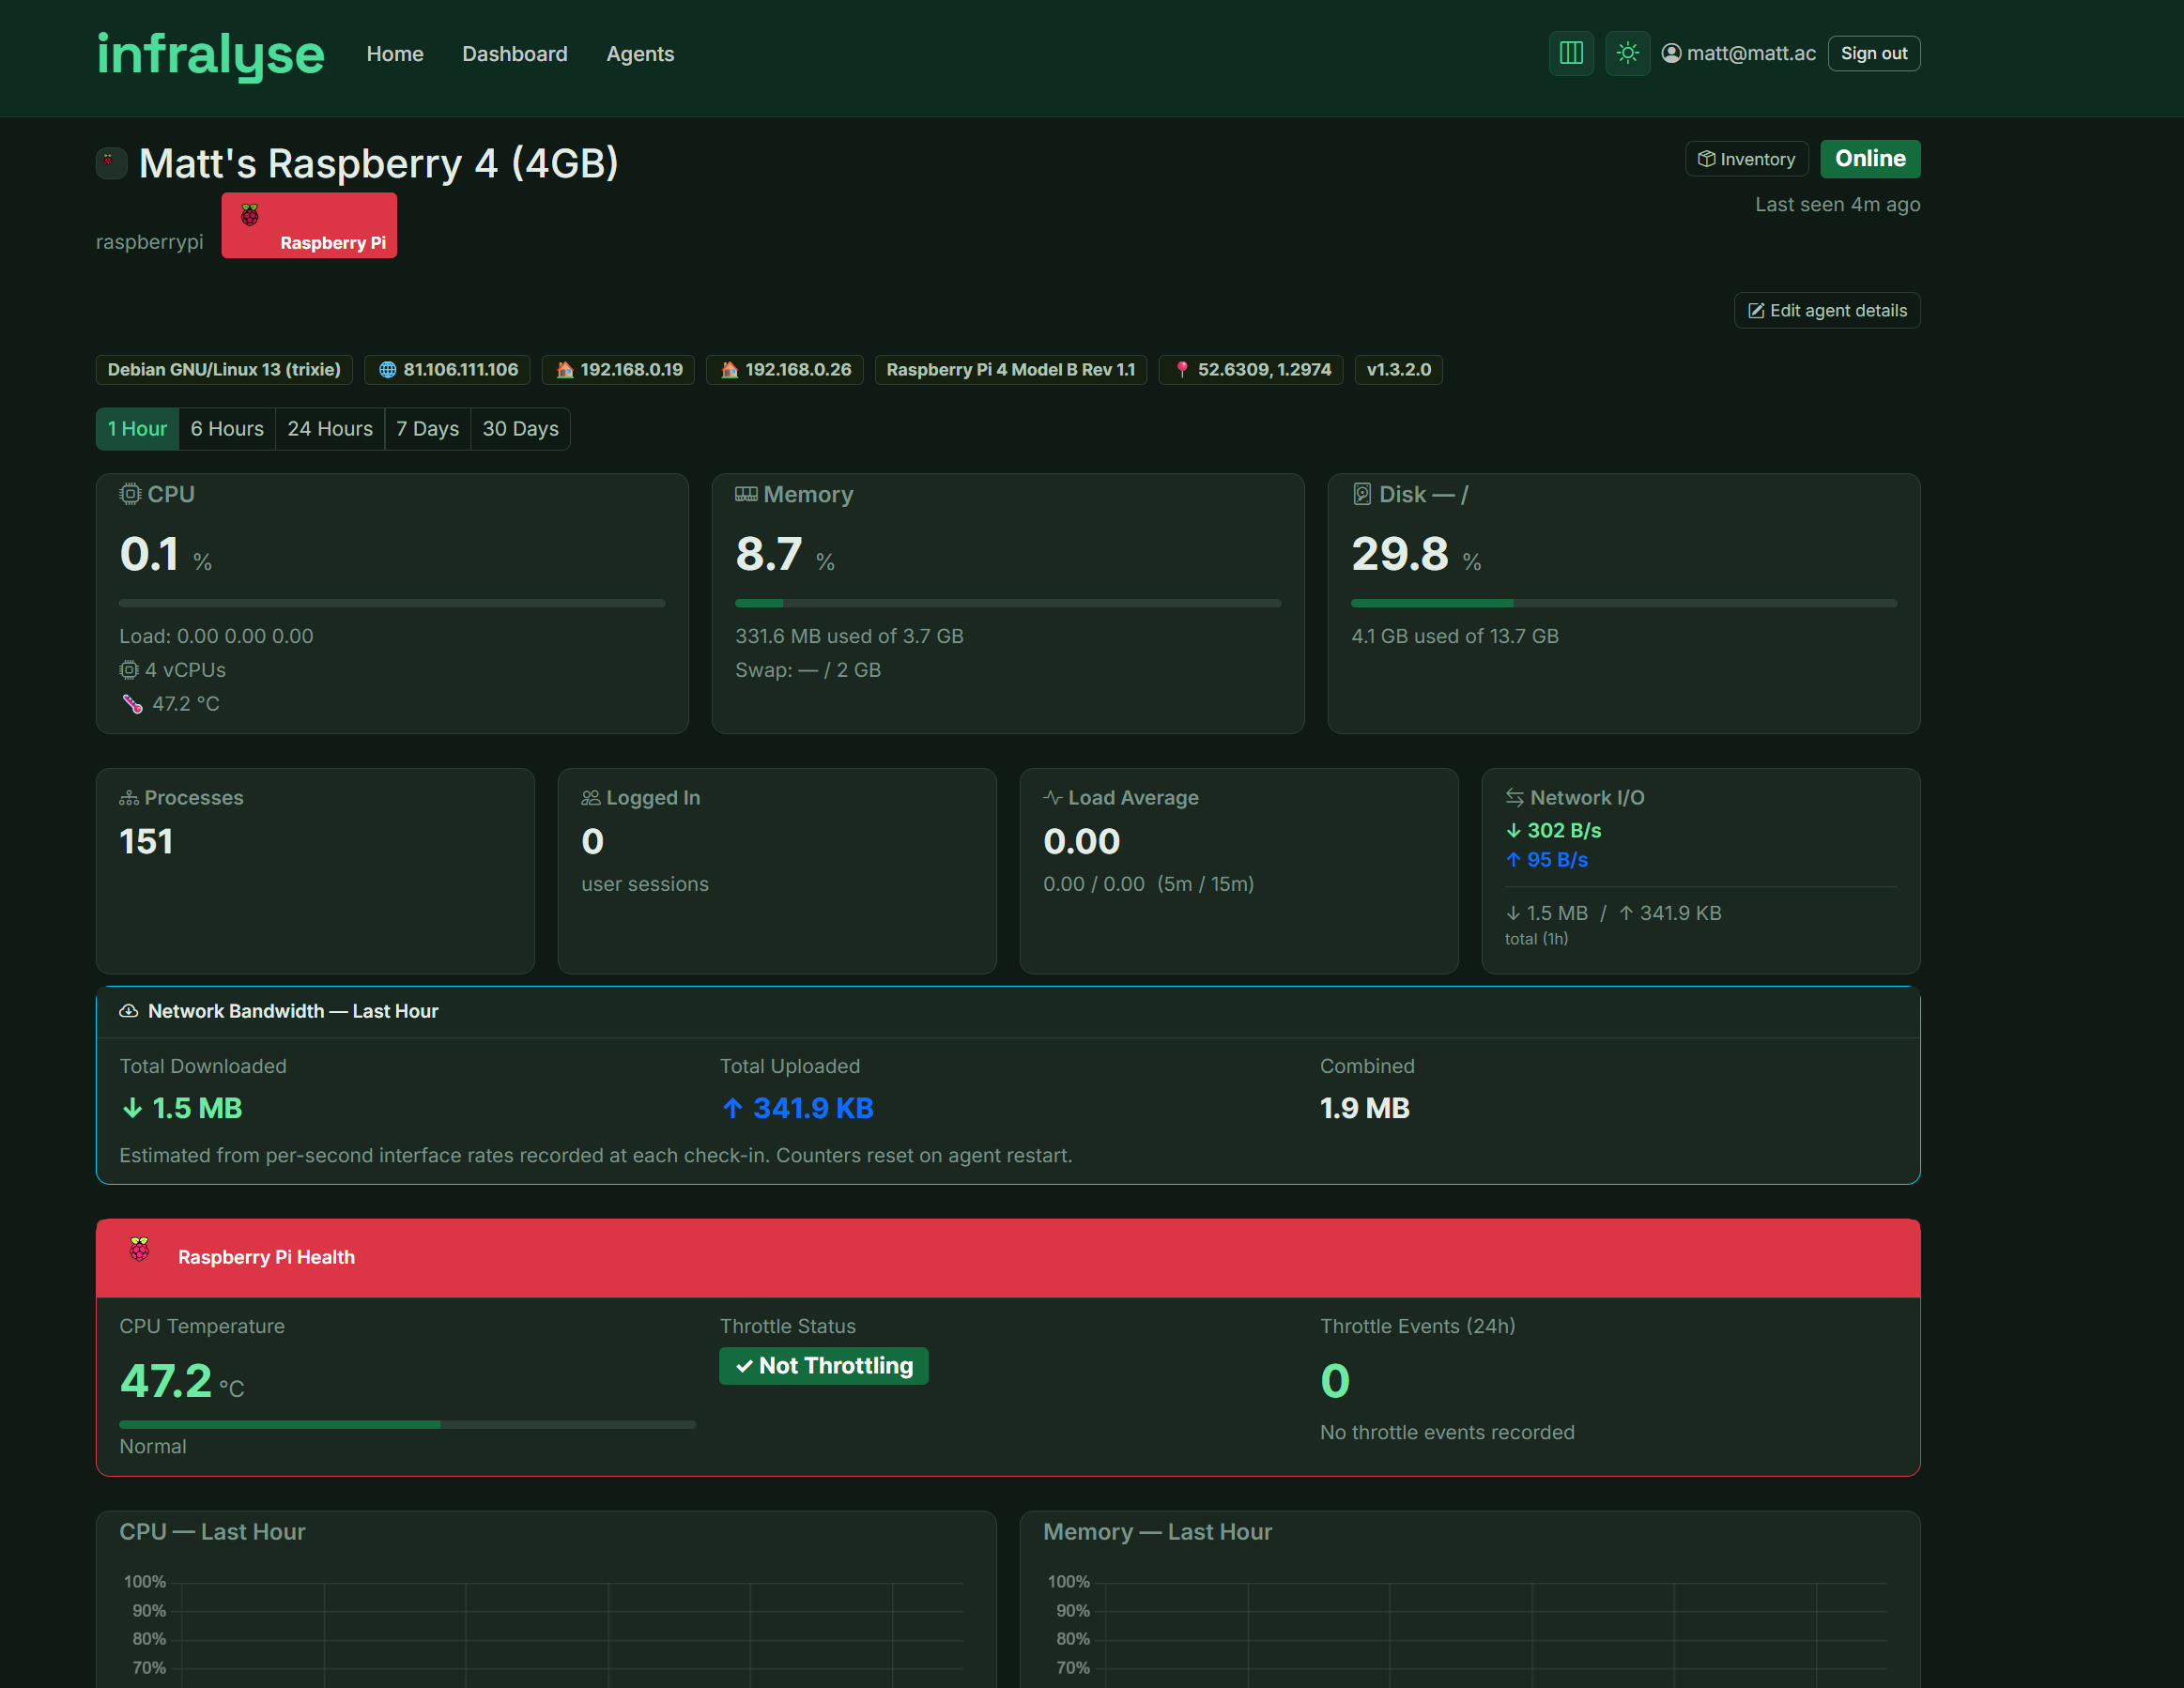Viewport: 2184px width, 1688px height.
Task: Click the Debian GNU/Linux 13 (trixie) badge
Action: 224,370
